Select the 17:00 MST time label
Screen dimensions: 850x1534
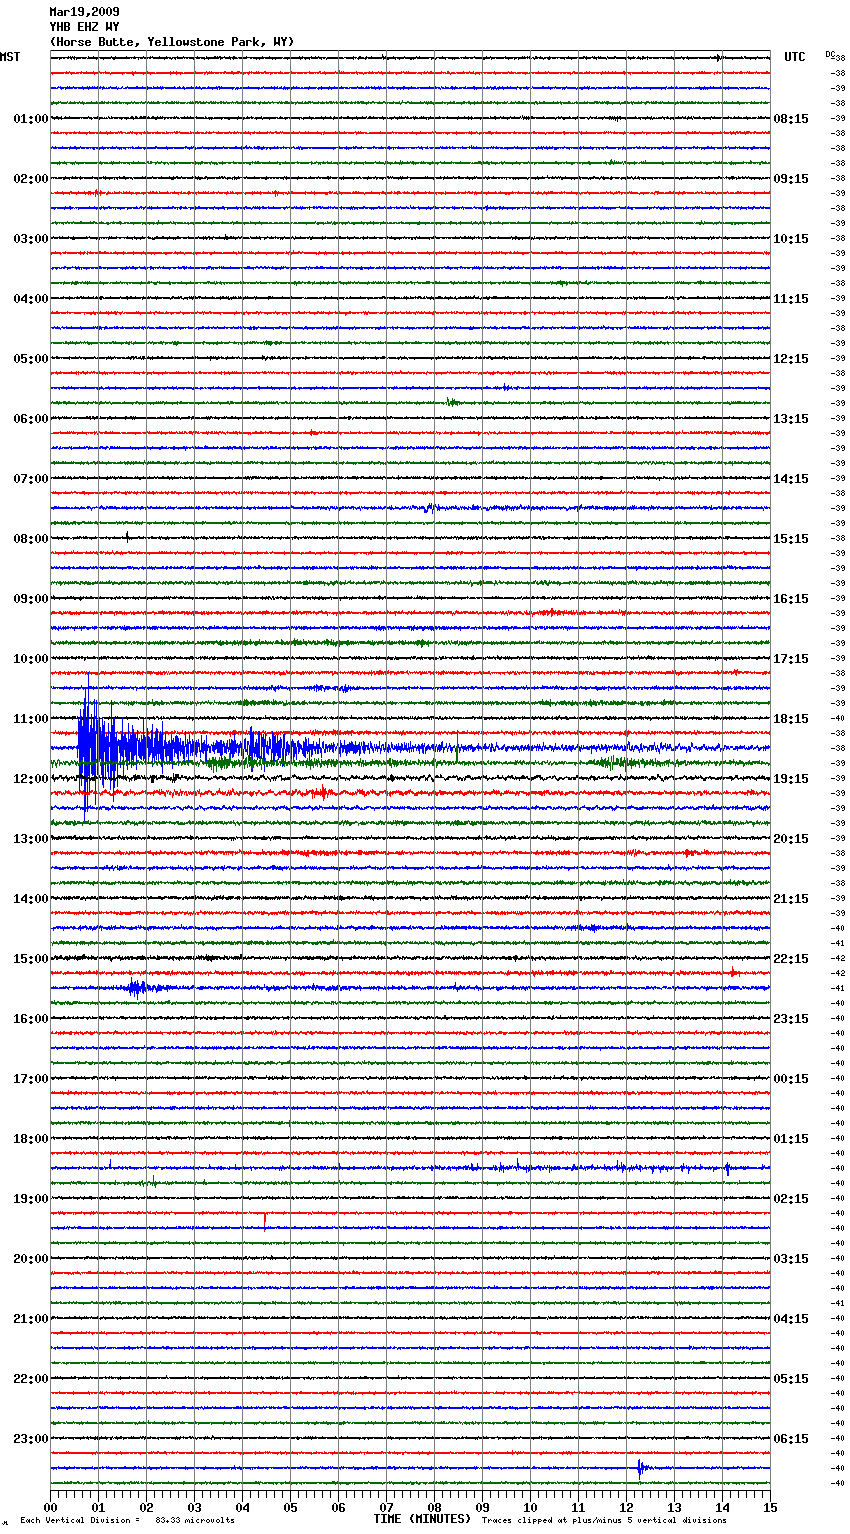(30, 1079)
